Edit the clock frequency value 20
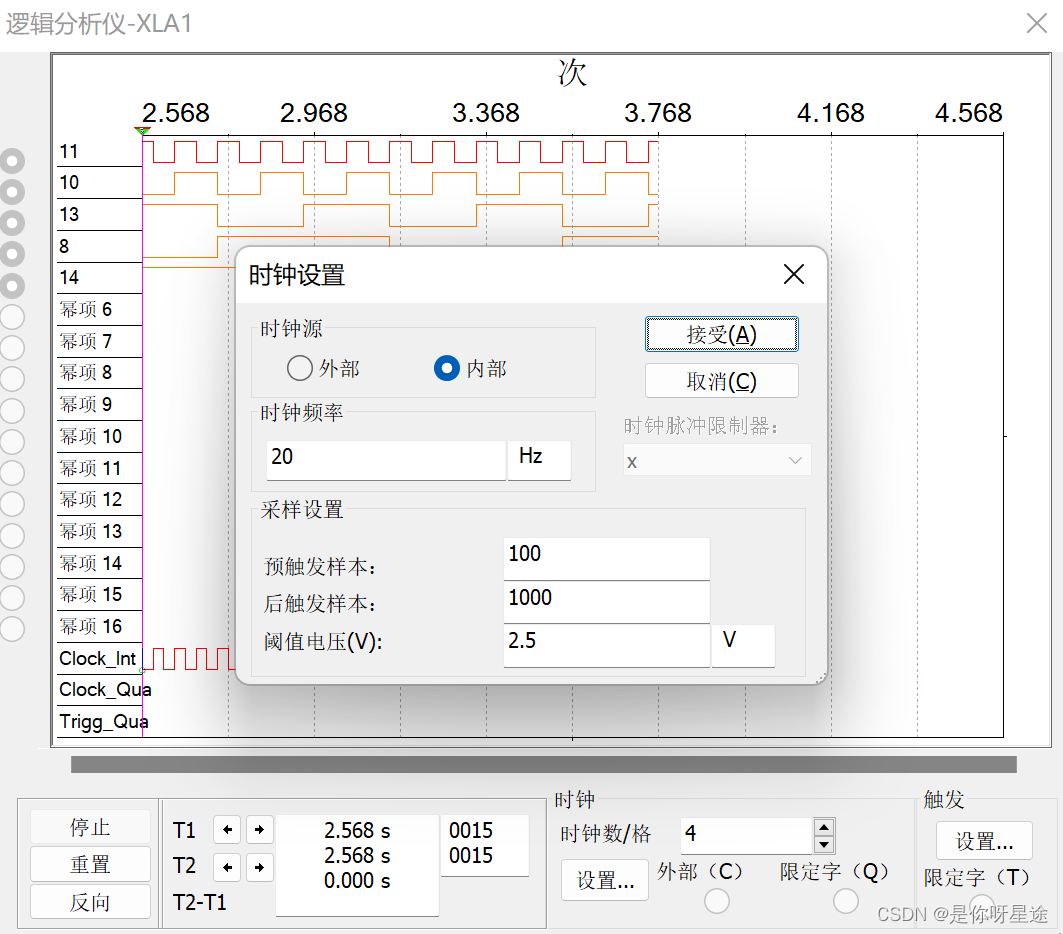This screenshot has height=934, width=1063. [x=386, y=460]
